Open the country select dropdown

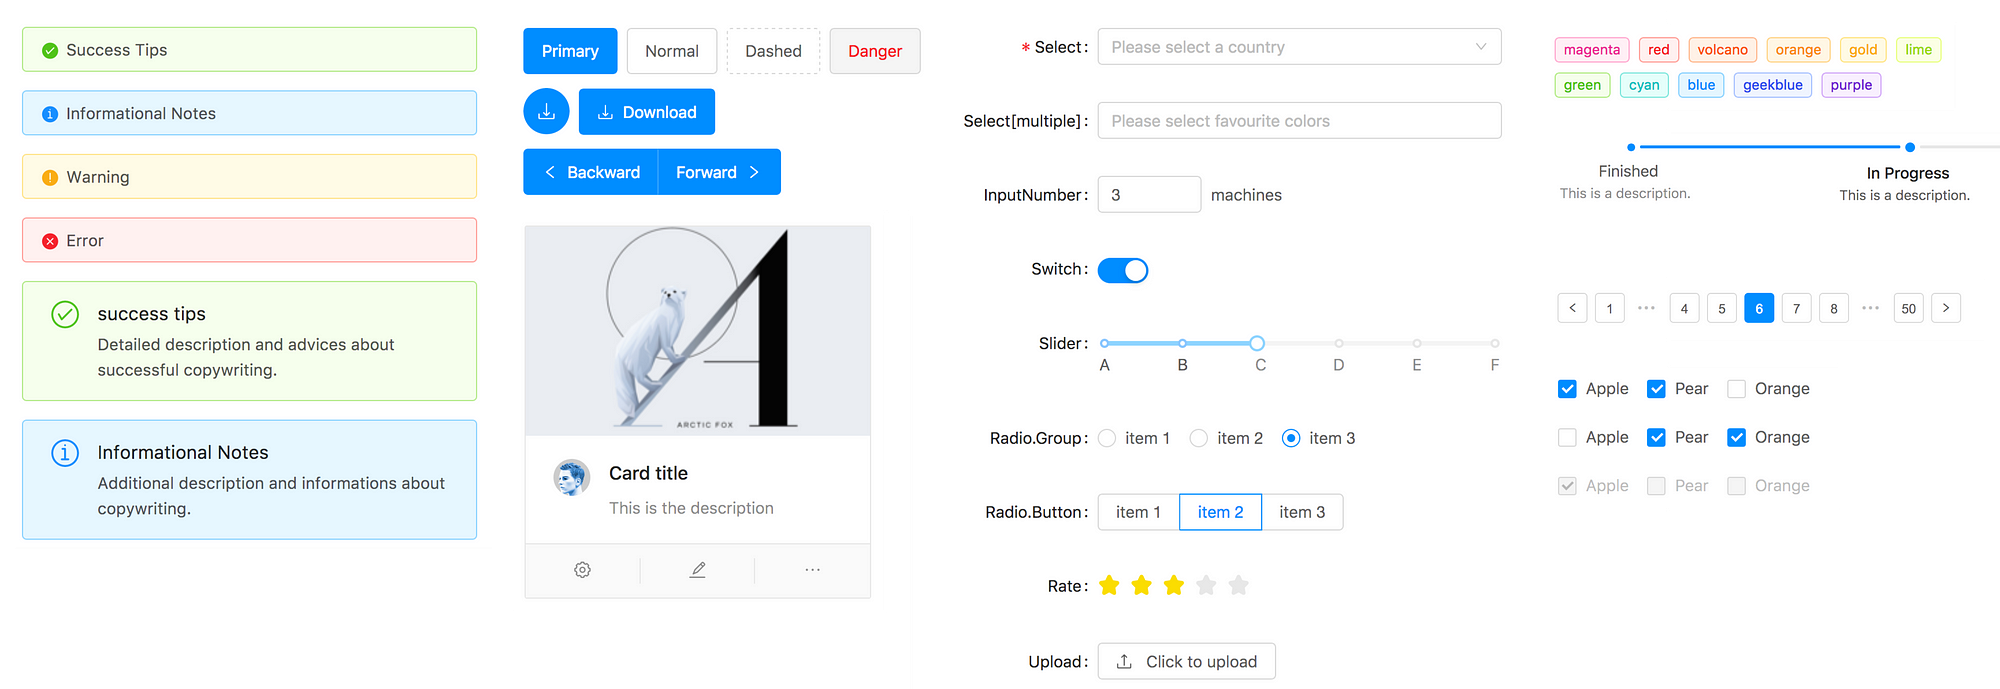pos(1299,47)
